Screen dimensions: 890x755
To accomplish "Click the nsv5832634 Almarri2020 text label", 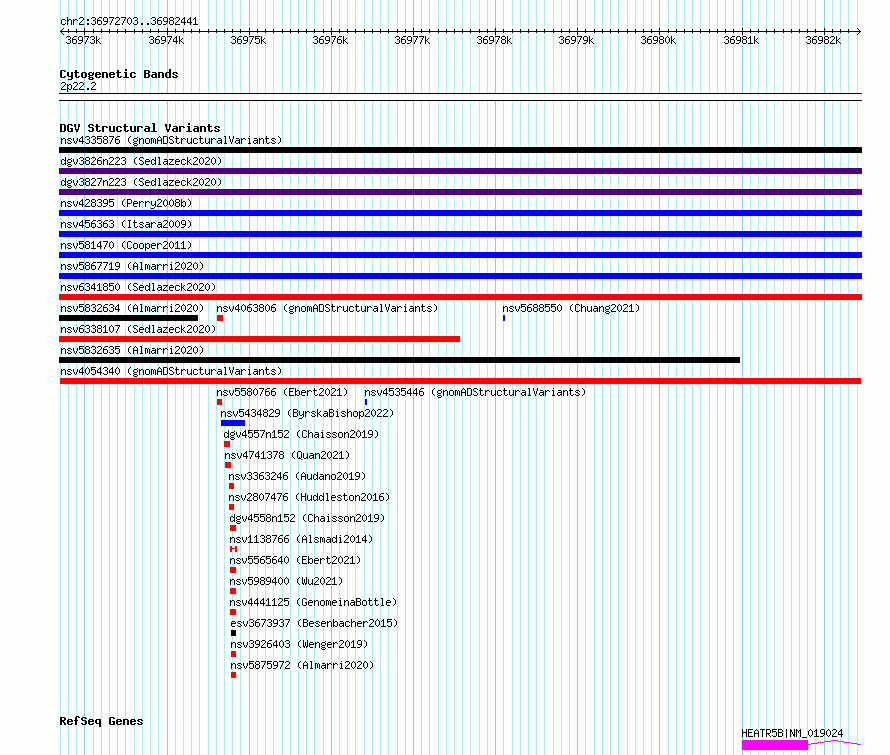I will click(x=132, y=308).
